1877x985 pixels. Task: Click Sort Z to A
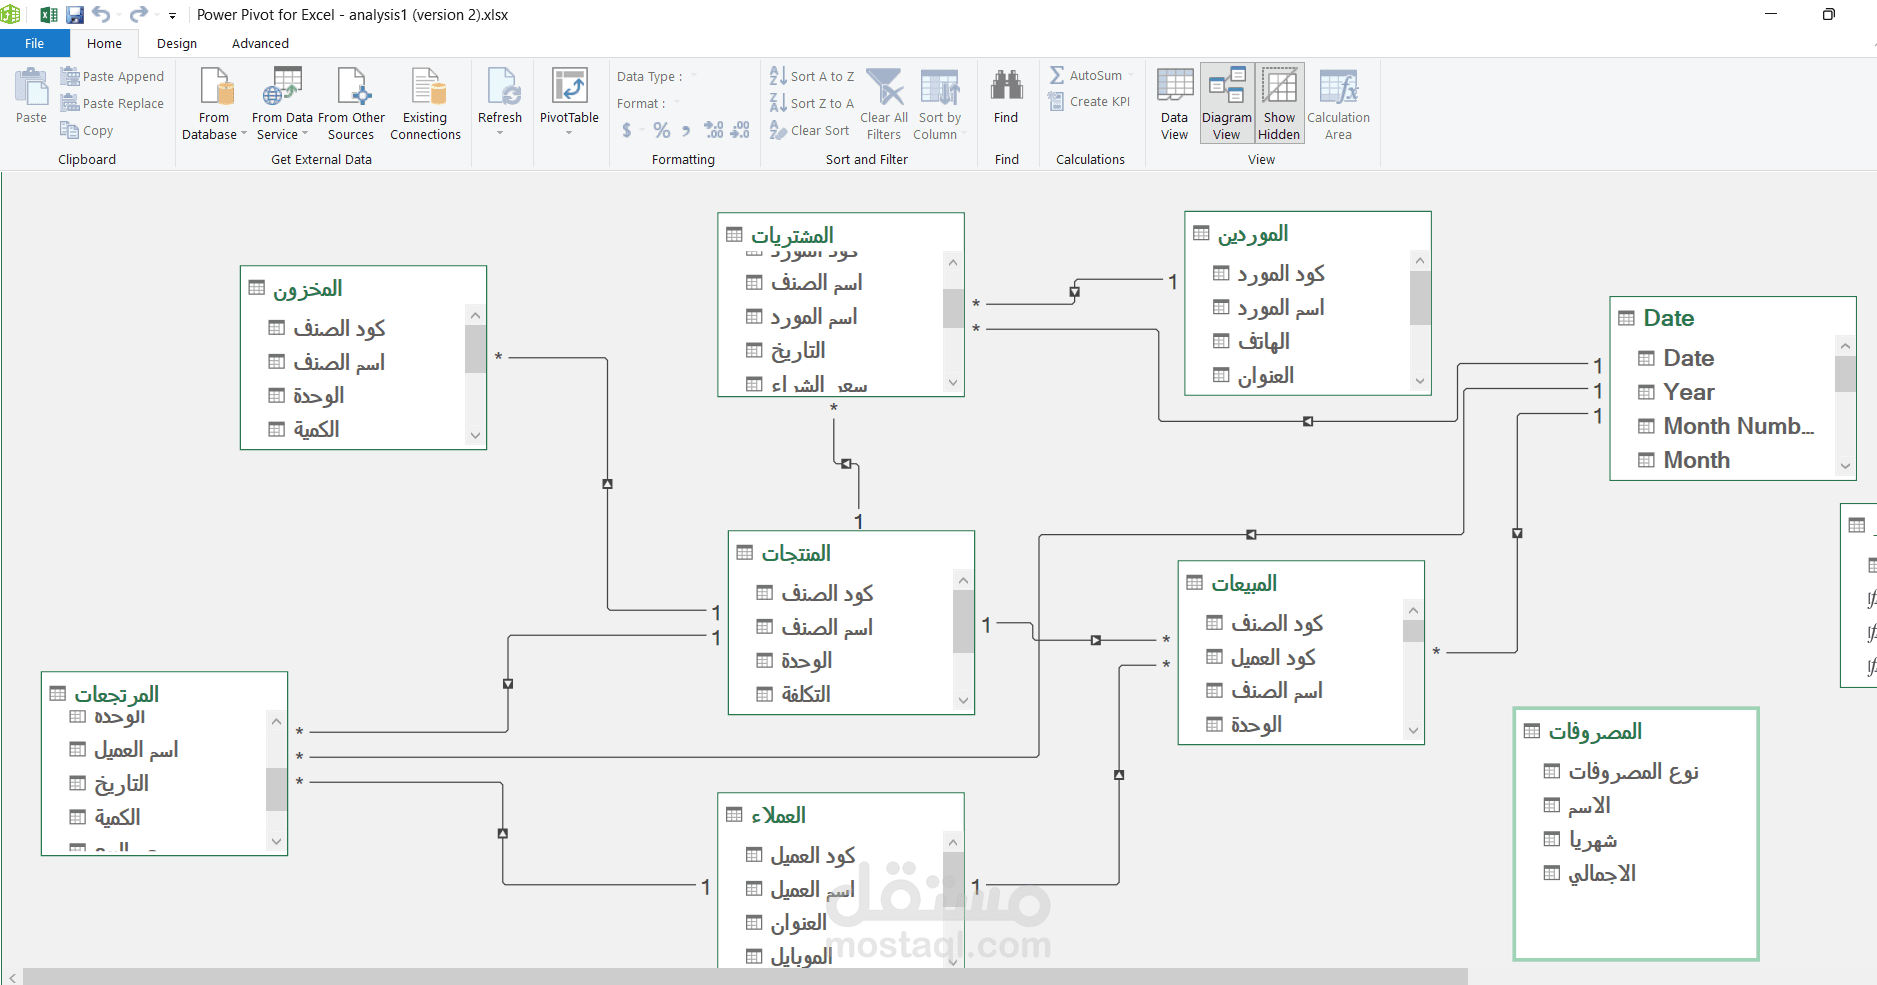(x=812, y=103)
